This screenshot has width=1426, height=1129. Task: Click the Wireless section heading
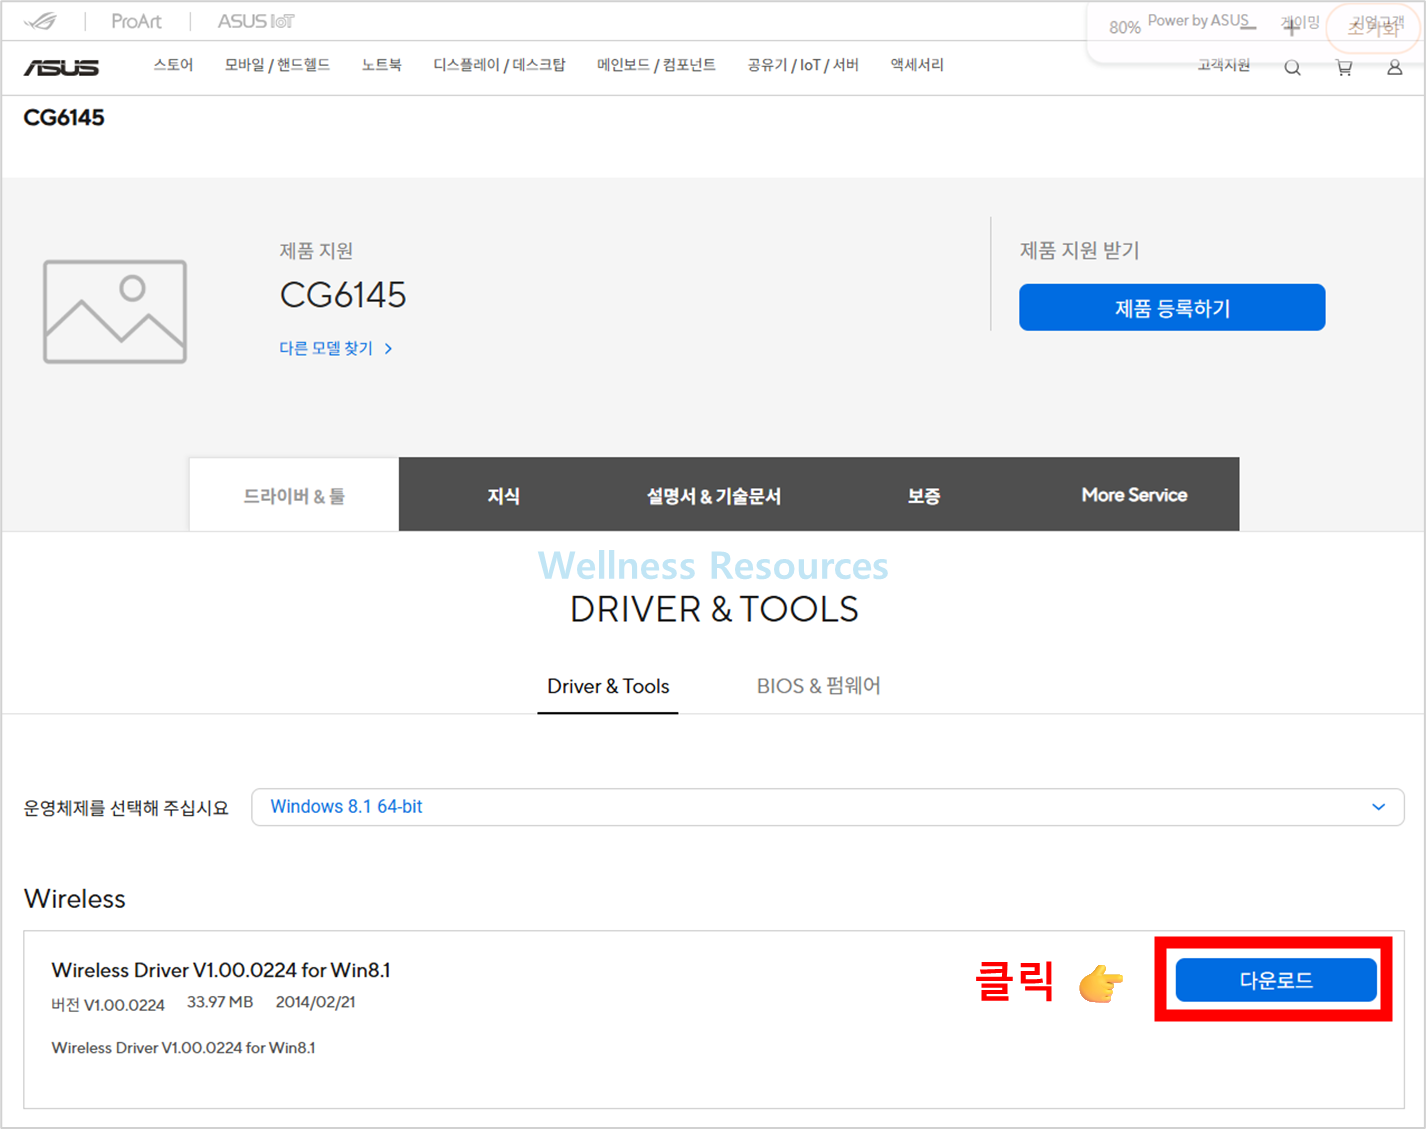click(75, 898)
